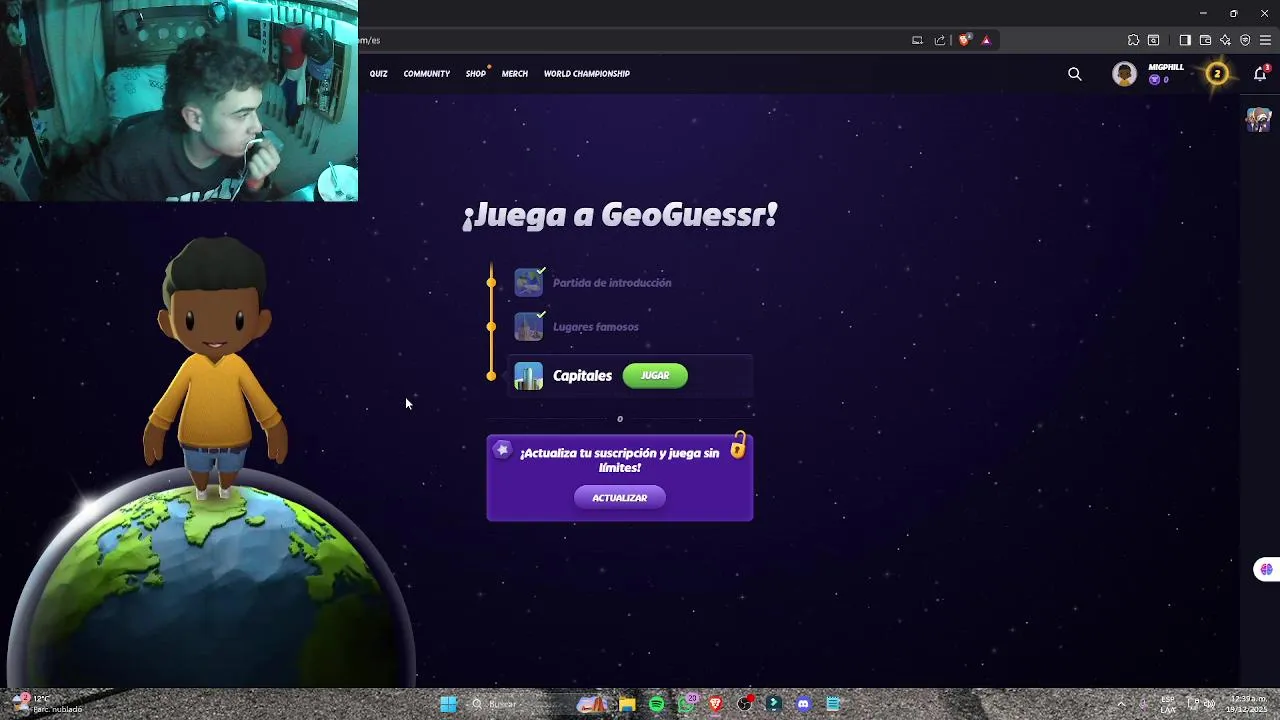The width and height of the screenshot is (1280, 720).
Task: Click the Partida de introducción map thumbnail
Action: 528,283
